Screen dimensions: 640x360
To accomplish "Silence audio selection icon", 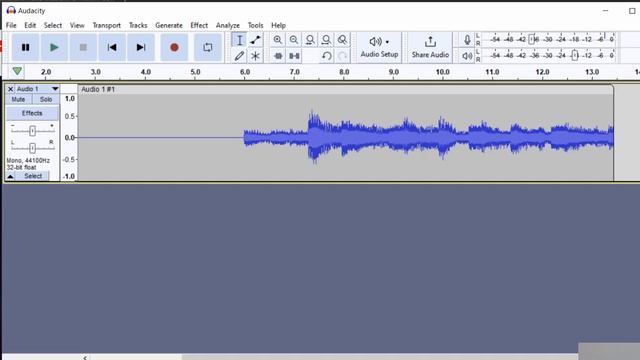I will click(294, 56).
